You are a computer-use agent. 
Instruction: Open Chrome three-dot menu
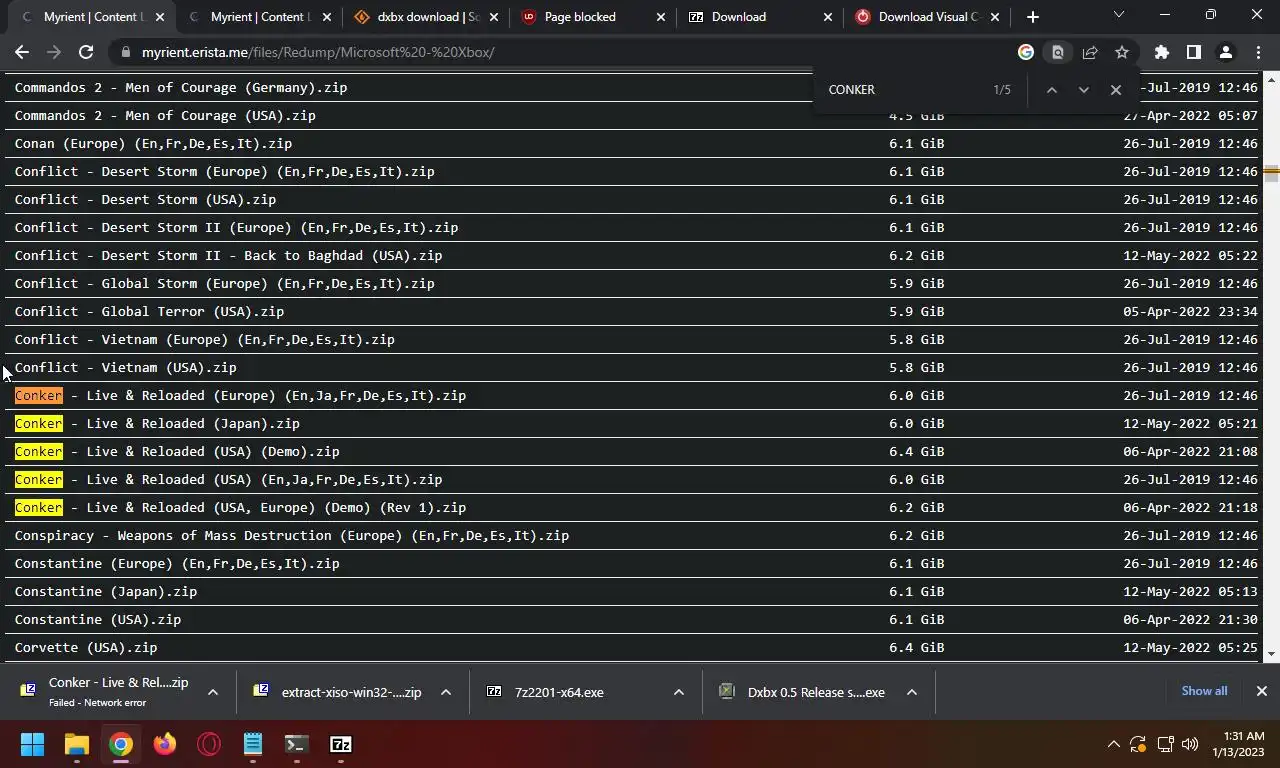pyautogui.click(x=1257, y=52)
